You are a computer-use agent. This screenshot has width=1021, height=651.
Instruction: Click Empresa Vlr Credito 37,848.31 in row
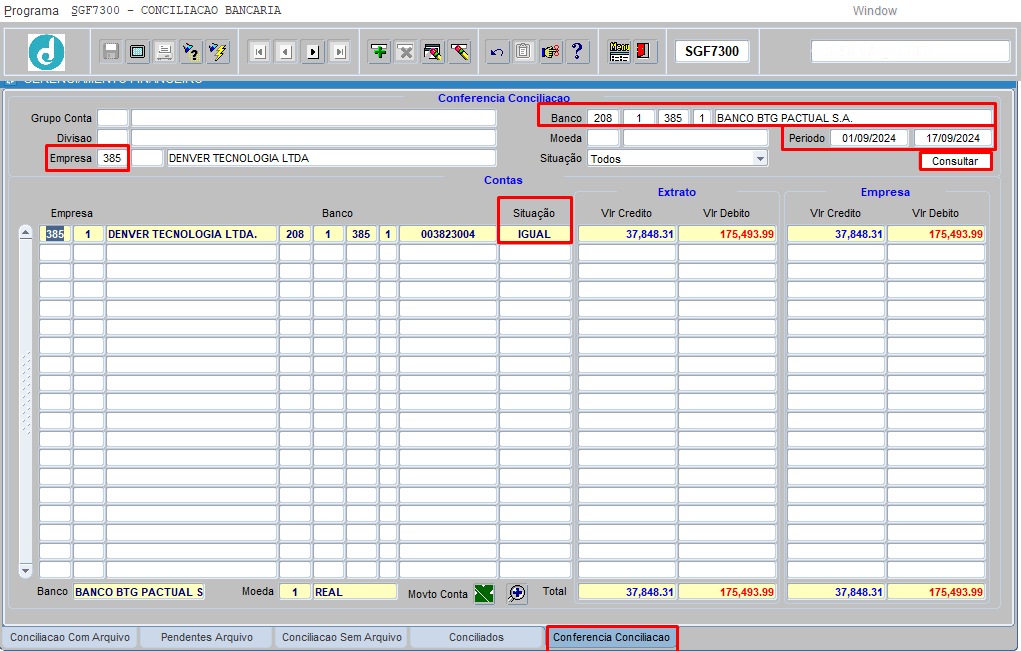coord(836,234)
